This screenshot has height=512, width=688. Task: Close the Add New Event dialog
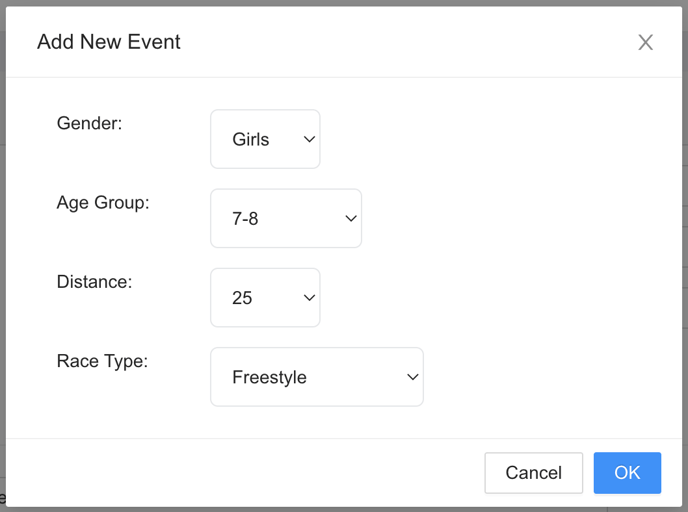click(645, 43)
